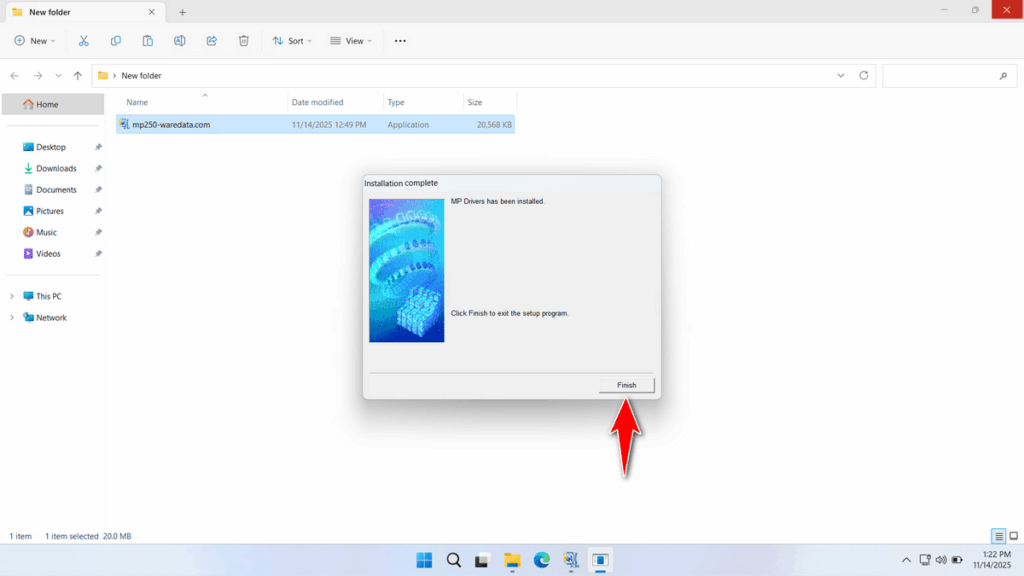The width and height of the screenshot is (1024, 576).
Task: Switch to large thumbnails layout
Action: [x=1012, y=536]
